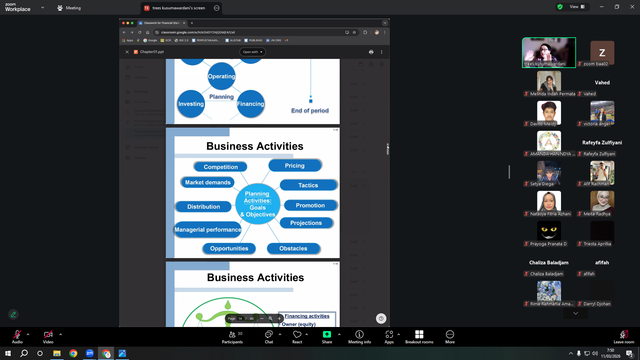
Task: Expand the arrow beside Apps
Action: [x=398, y=334]
